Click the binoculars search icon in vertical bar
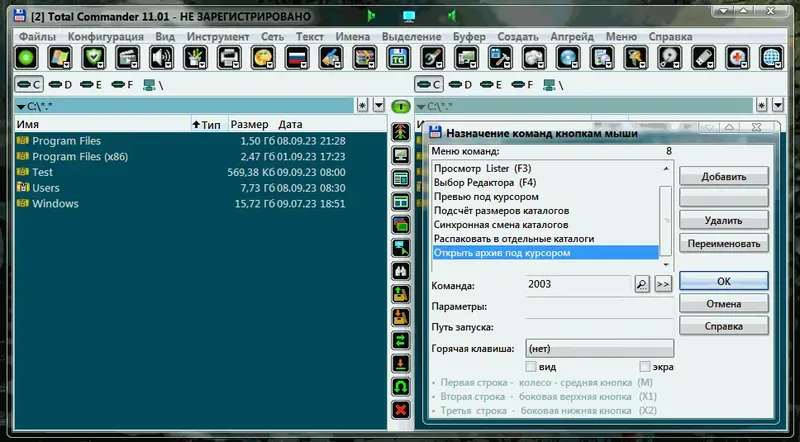Screen dimensions: 800x442 401,271
